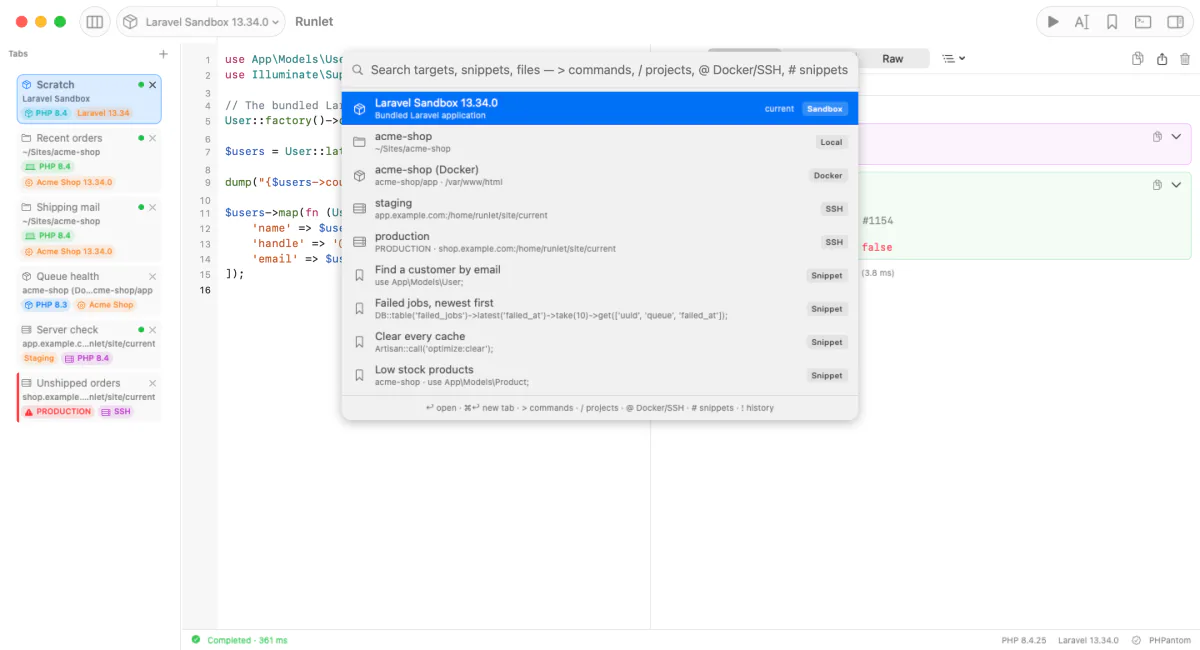Open the Shipping mail tab

point(89,229)
